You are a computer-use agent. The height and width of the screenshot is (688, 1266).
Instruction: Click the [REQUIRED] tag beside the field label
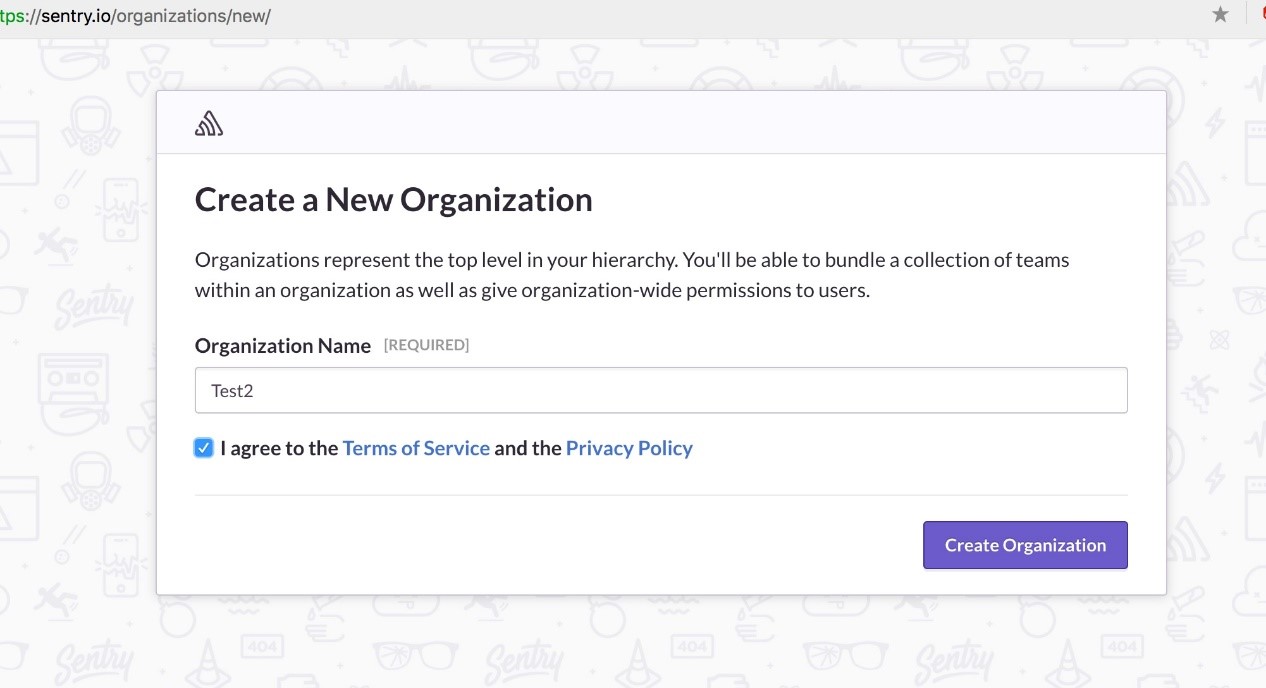pos(426,345)
